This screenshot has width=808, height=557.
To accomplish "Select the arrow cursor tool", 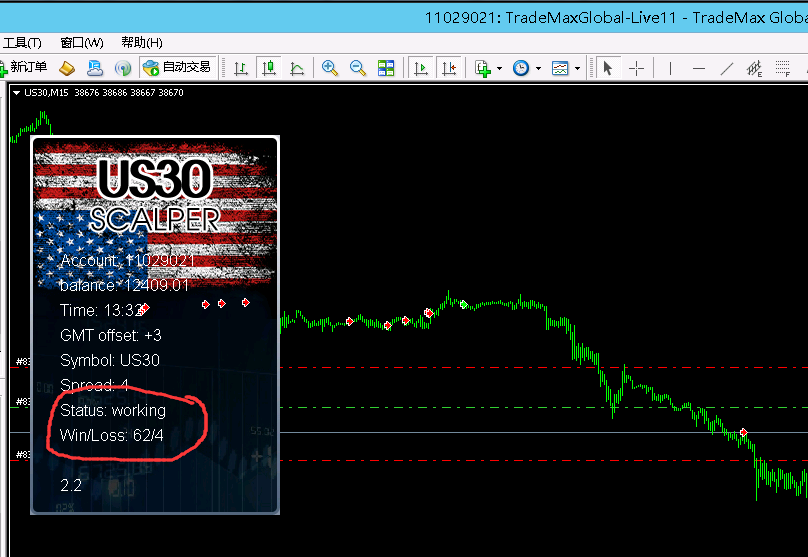I will 608,68.
